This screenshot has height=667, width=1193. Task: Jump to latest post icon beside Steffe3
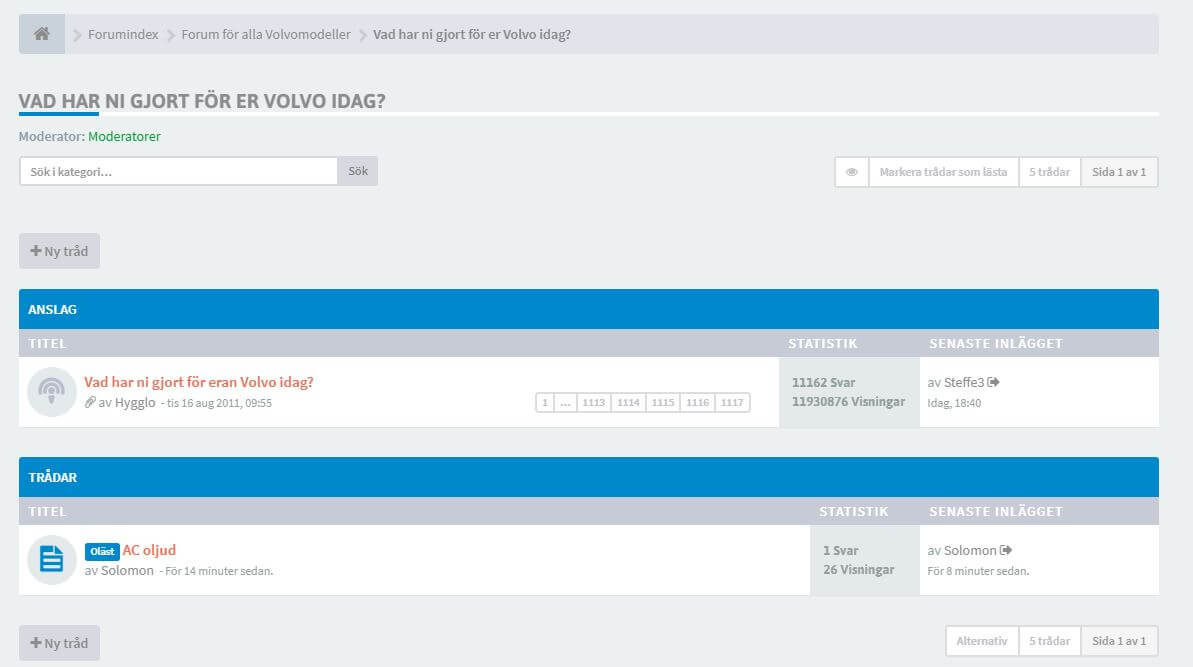pyautogui.click(x=994, y=382)
